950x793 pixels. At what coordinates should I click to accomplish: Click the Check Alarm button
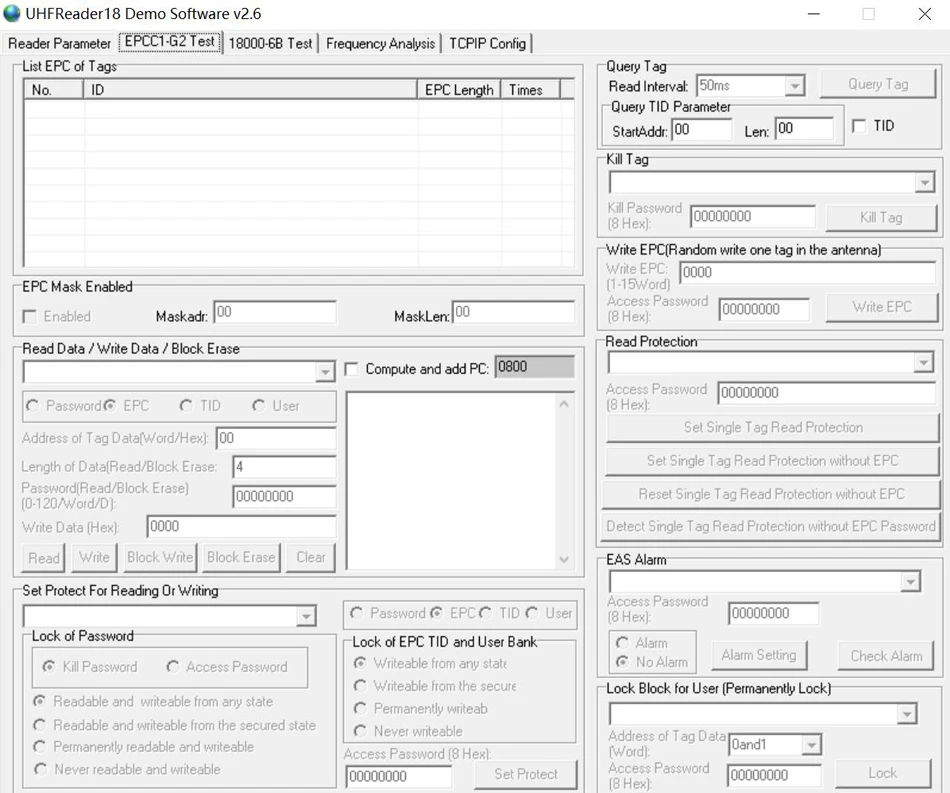click(x=886, y=656)
